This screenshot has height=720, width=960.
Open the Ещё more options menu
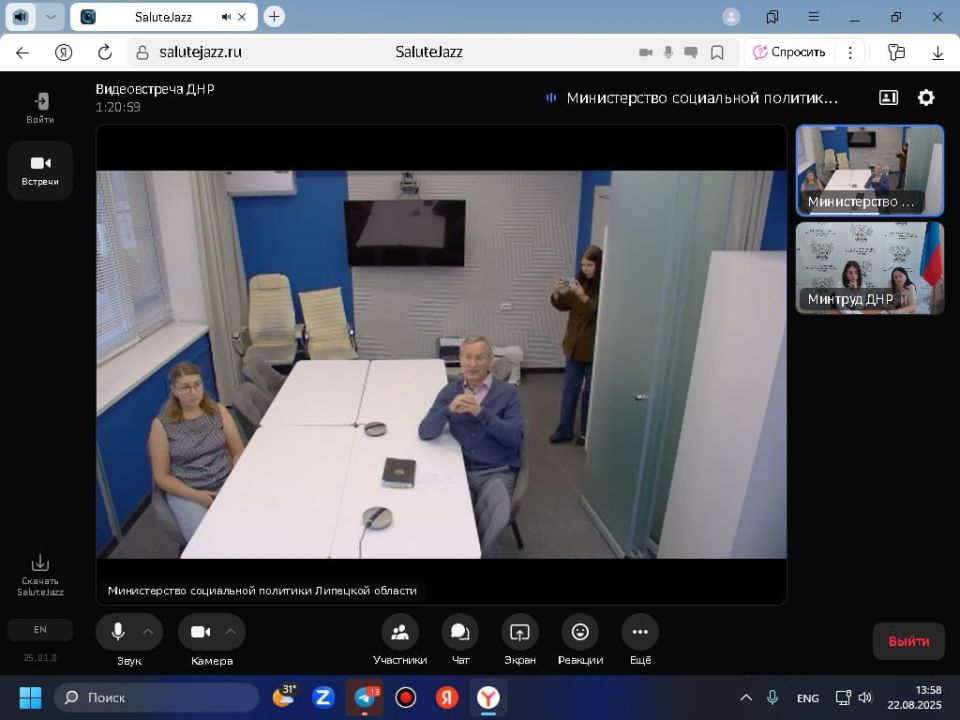640,632
